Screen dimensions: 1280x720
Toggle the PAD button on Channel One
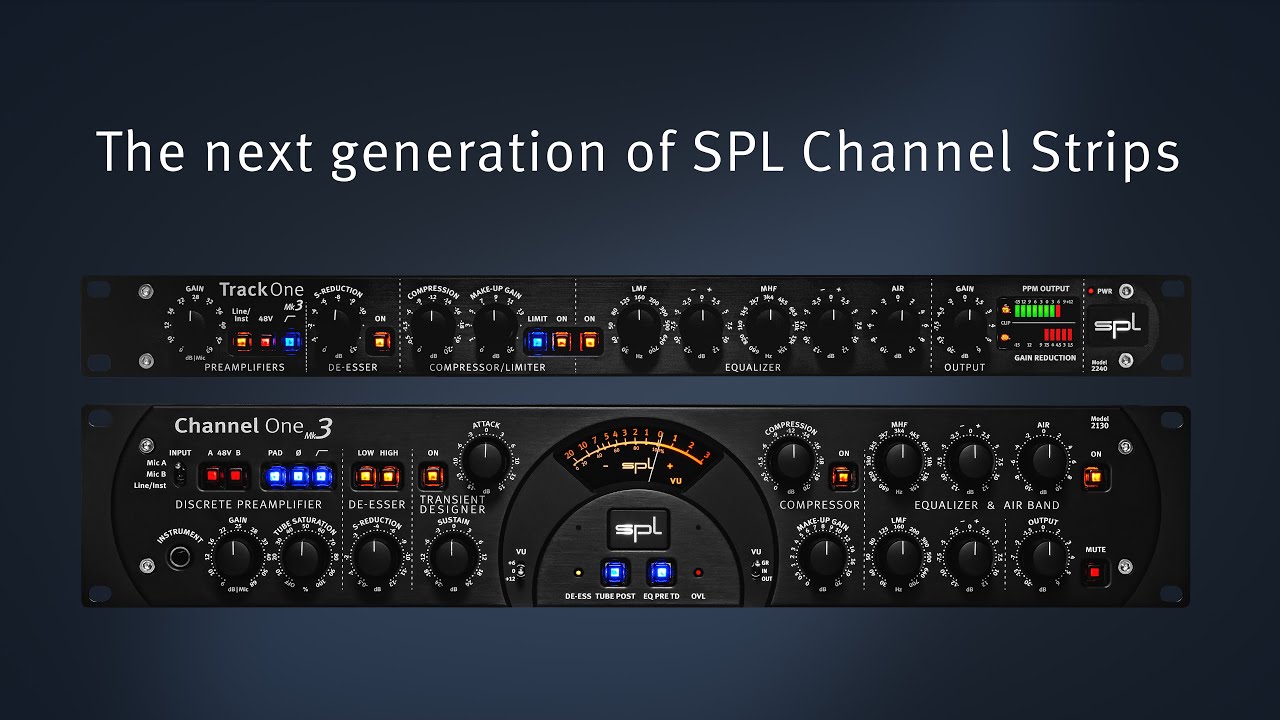(273, 476)
